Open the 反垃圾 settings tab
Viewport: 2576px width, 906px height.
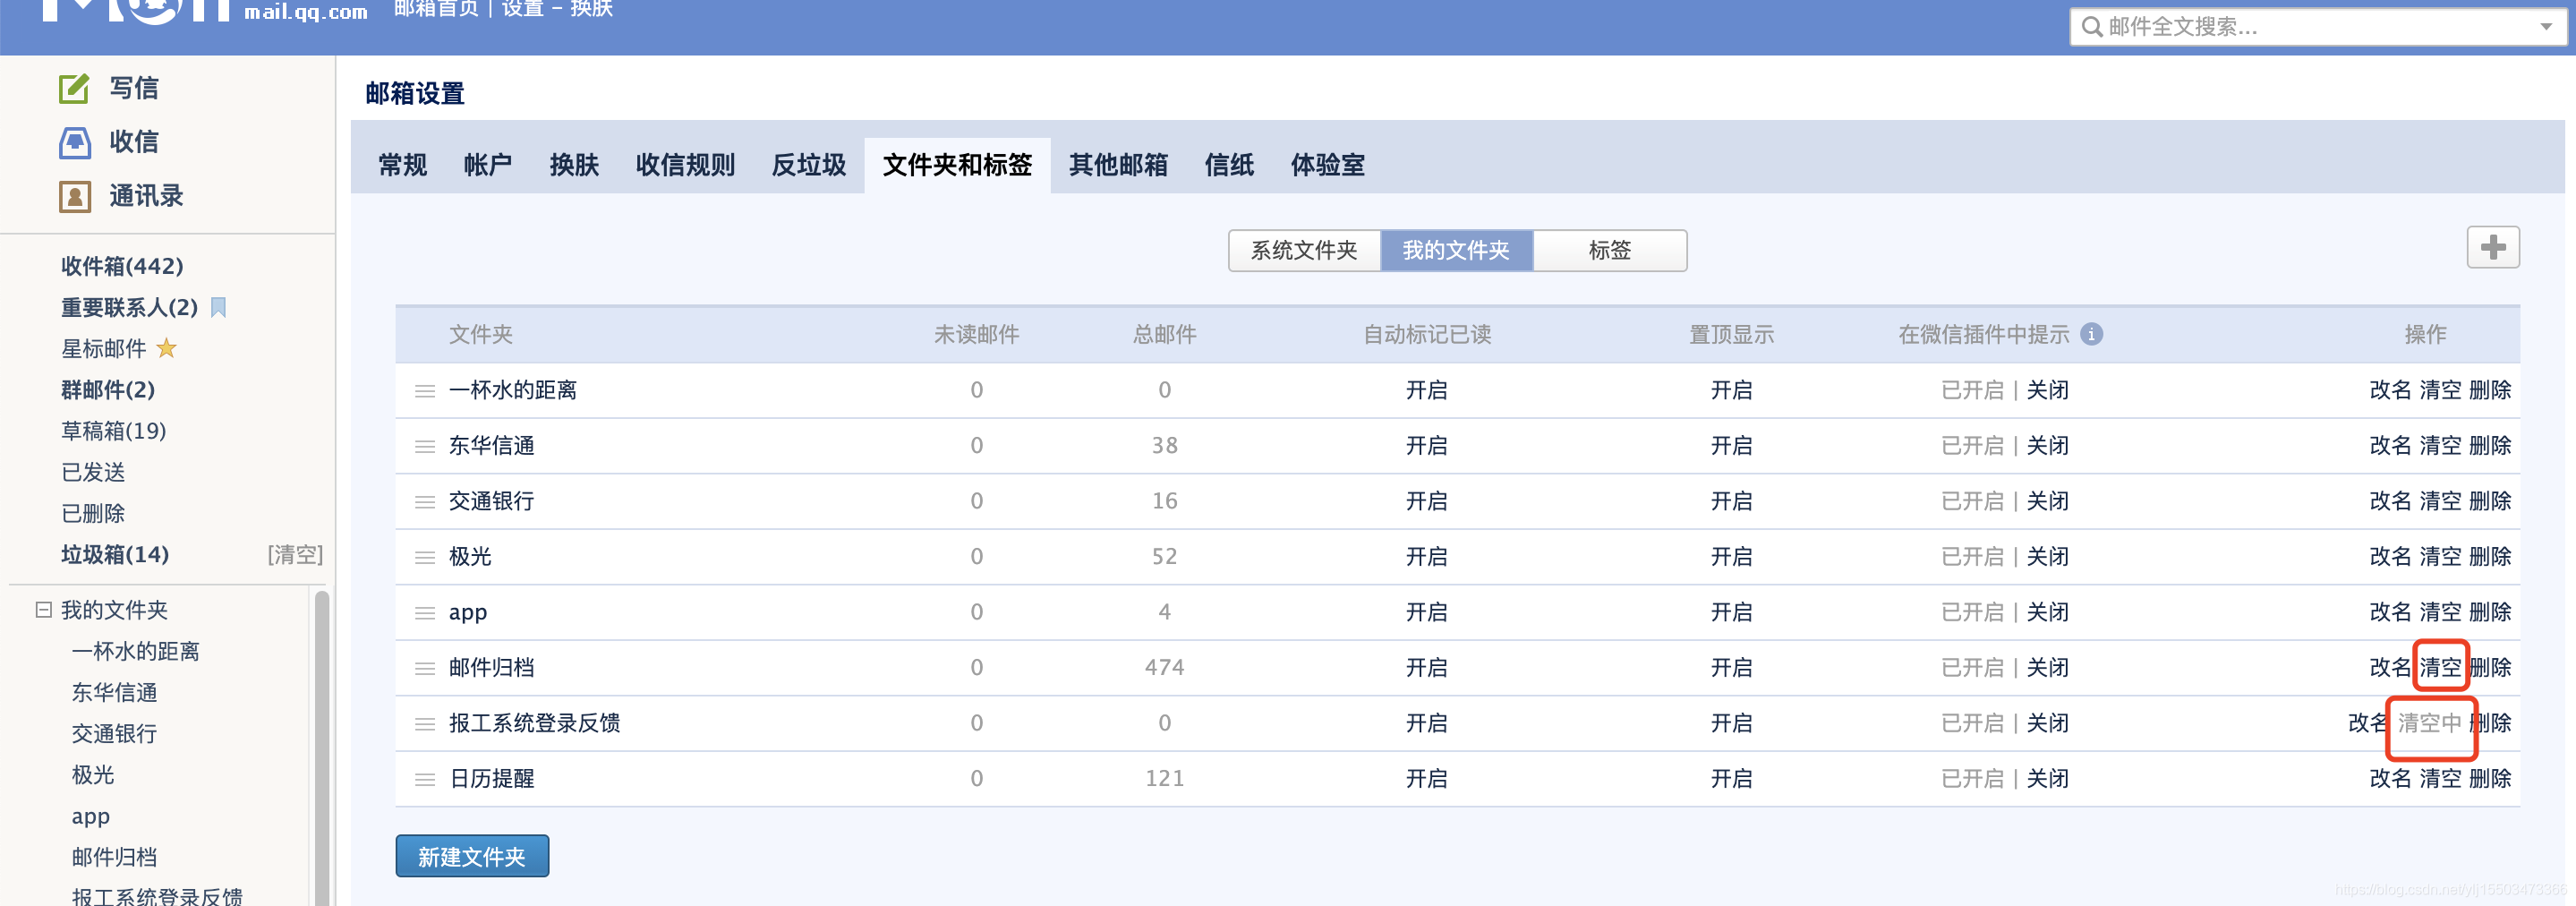tap(809, 165)
